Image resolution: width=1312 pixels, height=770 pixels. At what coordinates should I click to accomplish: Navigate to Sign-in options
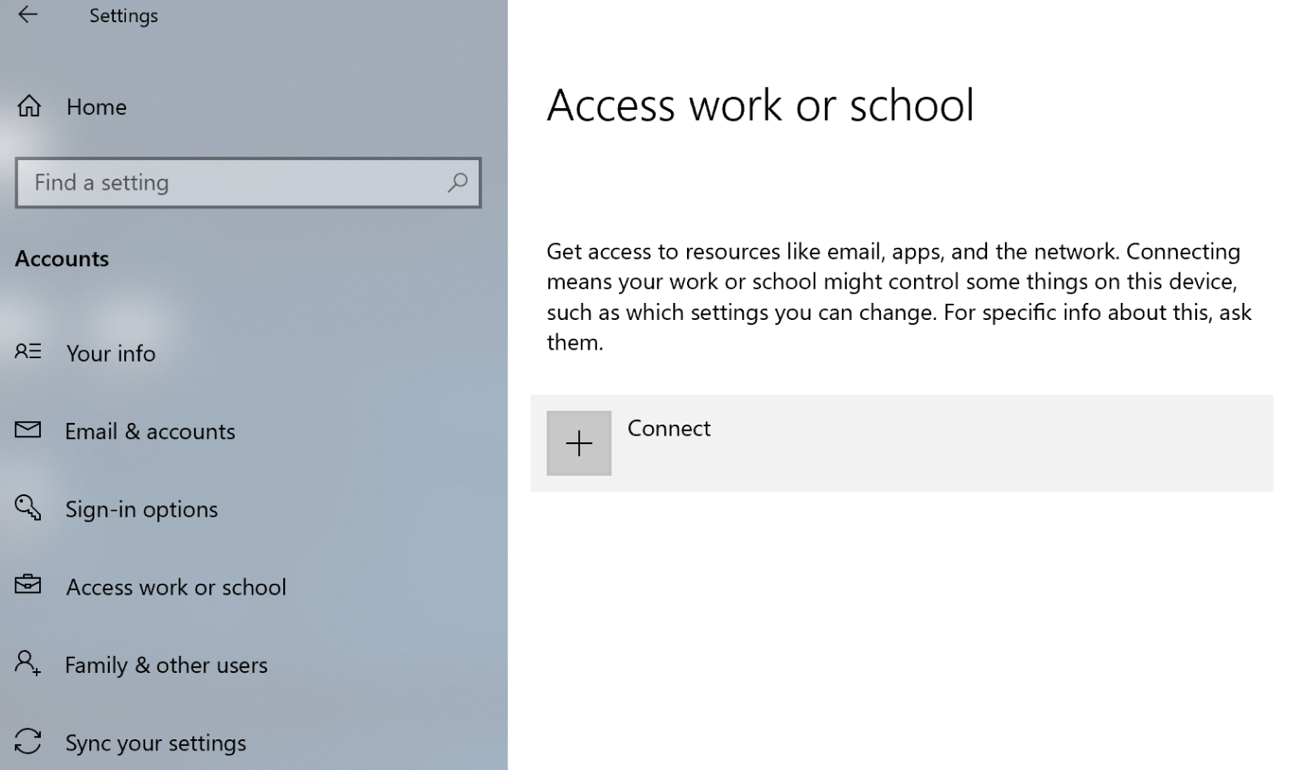click(141, 509)
